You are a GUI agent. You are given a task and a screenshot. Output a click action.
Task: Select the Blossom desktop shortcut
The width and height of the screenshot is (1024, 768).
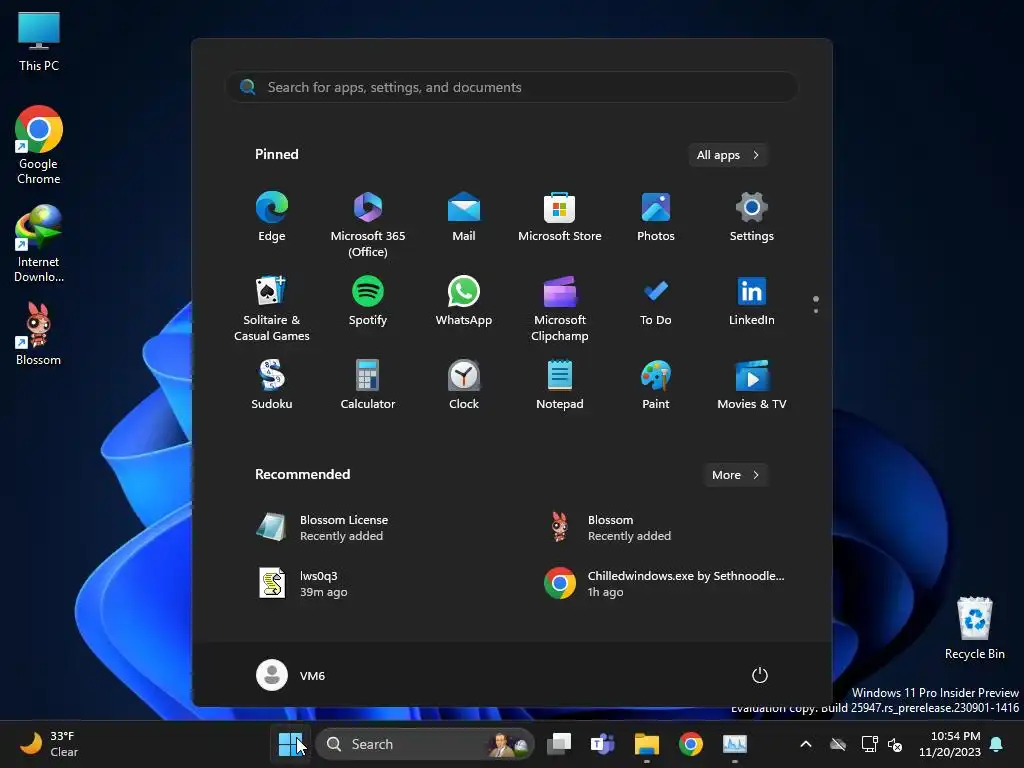pyautogui.click(x=39, y=333)
